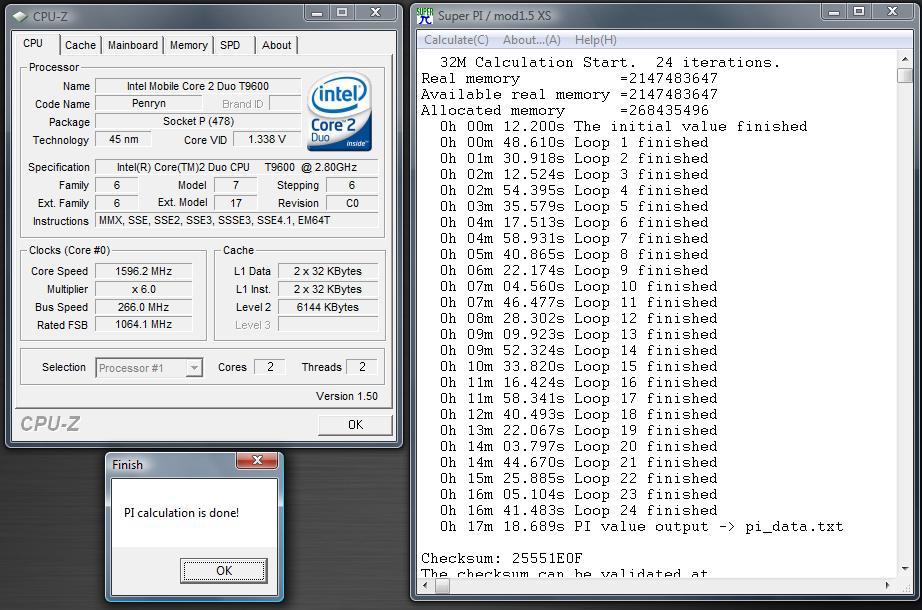Screen dimensions: 922x610
Task: Click the Super PI horizontal scrollbar thumb
Action: click(x=442, y=586)
